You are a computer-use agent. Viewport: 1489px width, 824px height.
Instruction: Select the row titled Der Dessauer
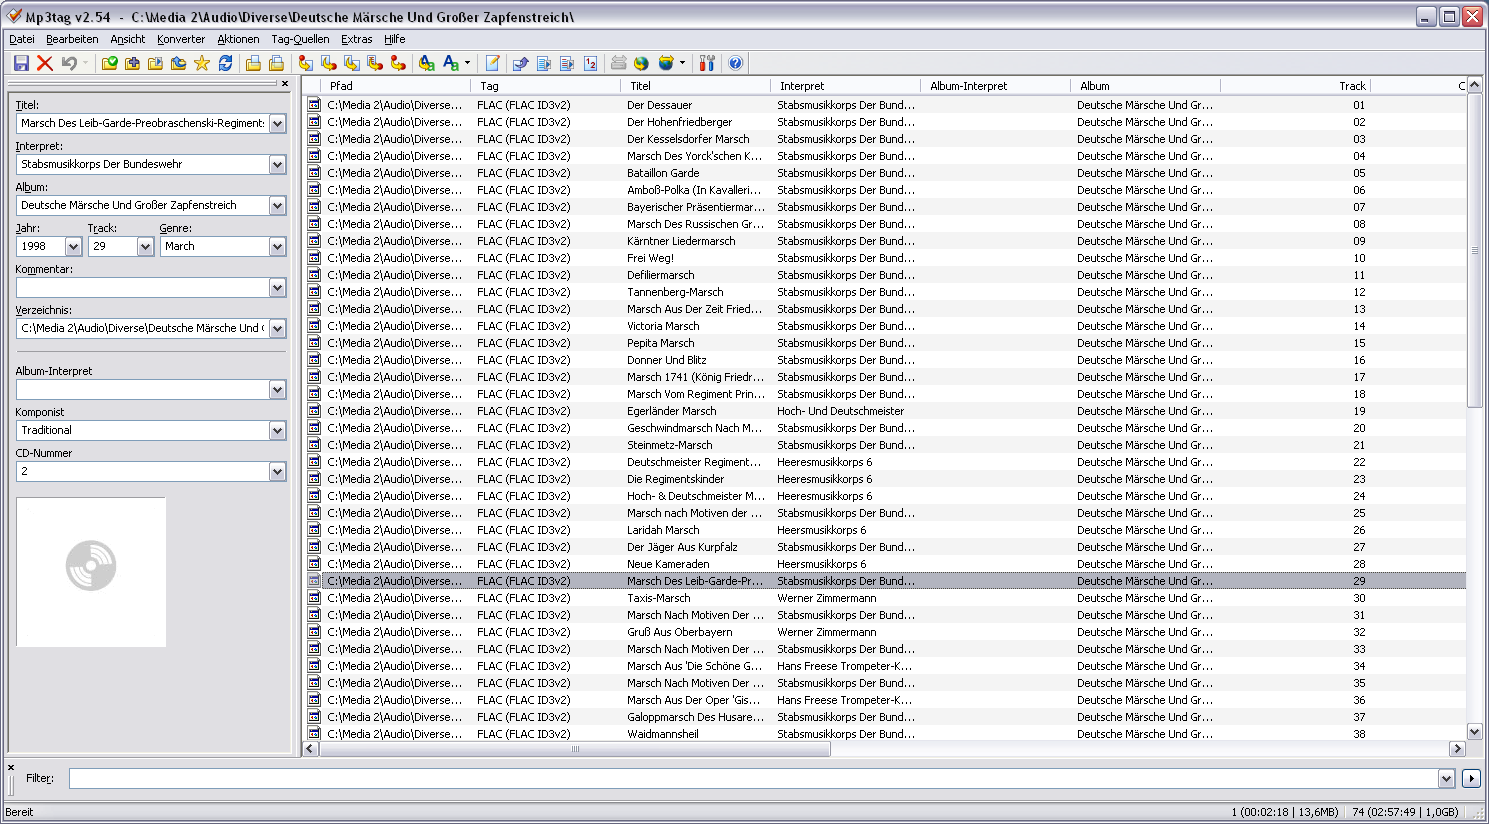tap(885, 105)
